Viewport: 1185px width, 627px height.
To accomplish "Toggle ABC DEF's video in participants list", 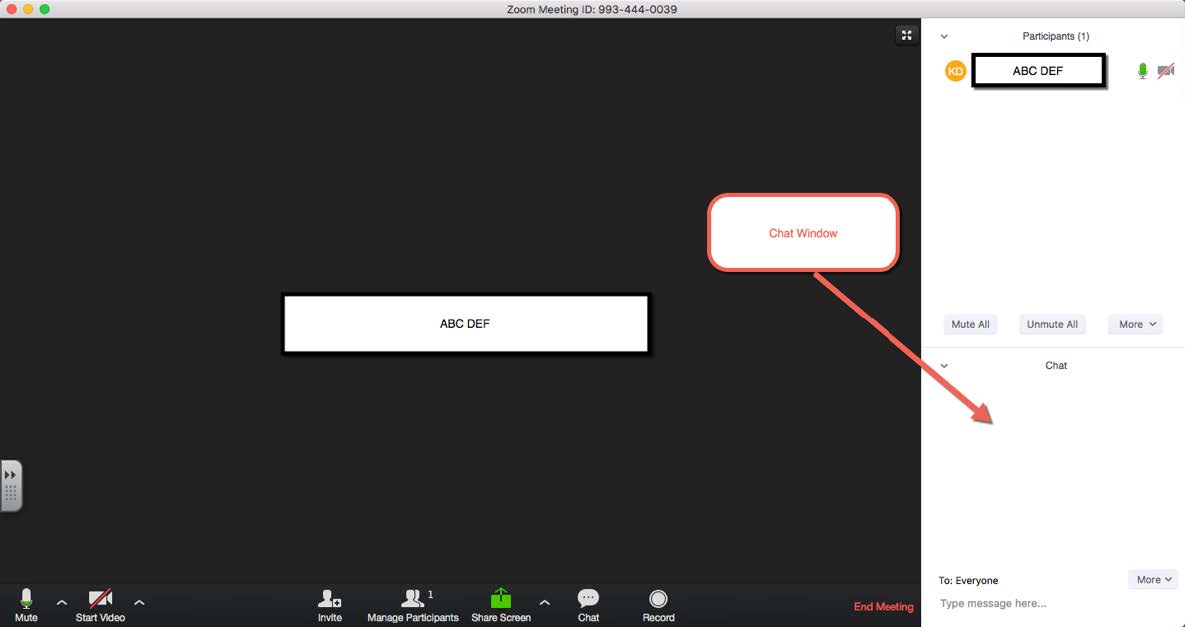I will (x=1166, y=70).
